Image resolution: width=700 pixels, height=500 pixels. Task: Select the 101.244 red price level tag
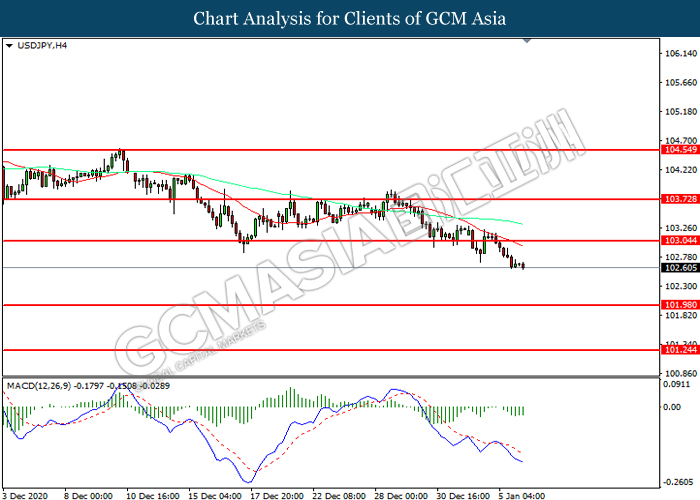click(x=680, y=350)
